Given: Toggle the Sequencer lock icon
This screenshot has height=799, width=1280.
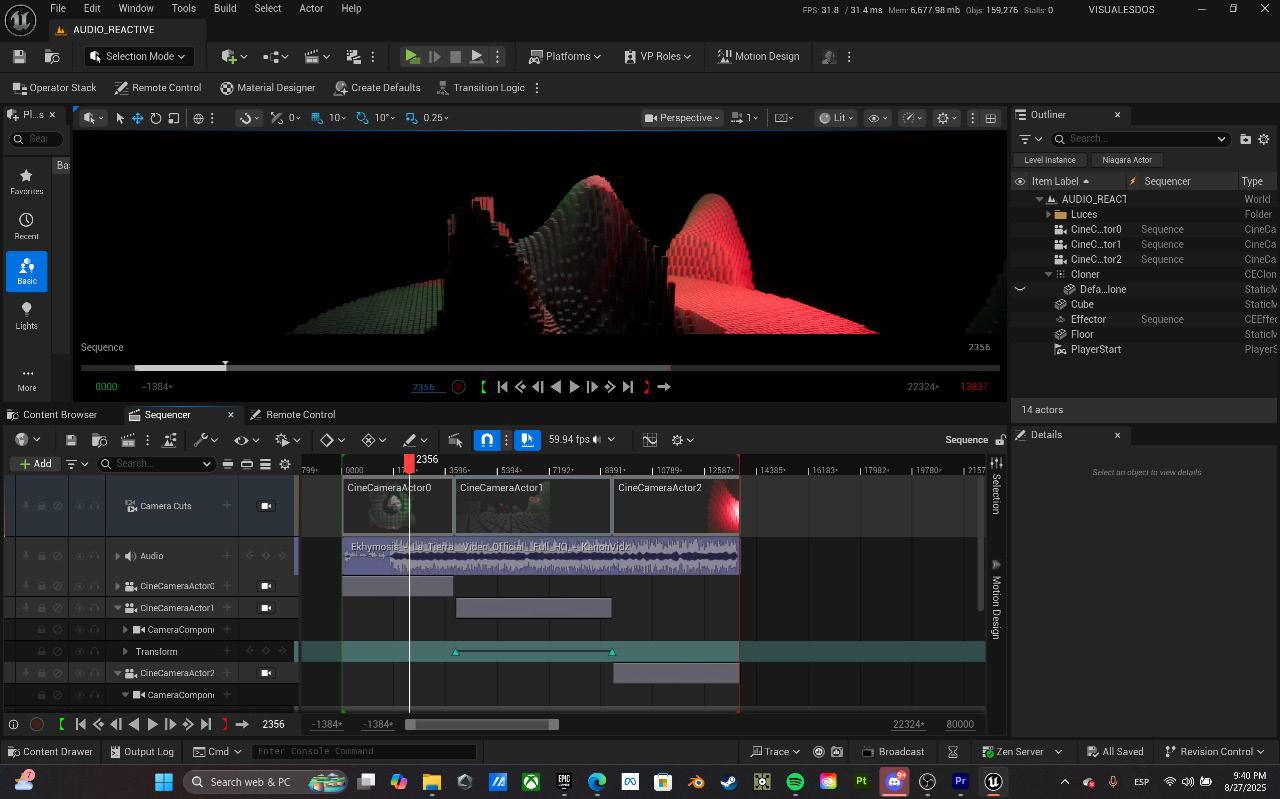Looking at the screenshot, I should pyautogui.click(x=1000, y=440).
